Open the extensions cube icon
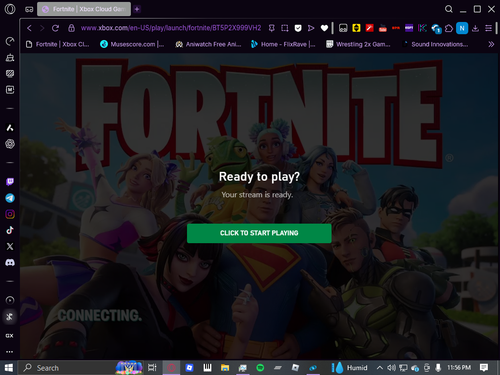This screenshot has width=500, height=375. [449, 28]
